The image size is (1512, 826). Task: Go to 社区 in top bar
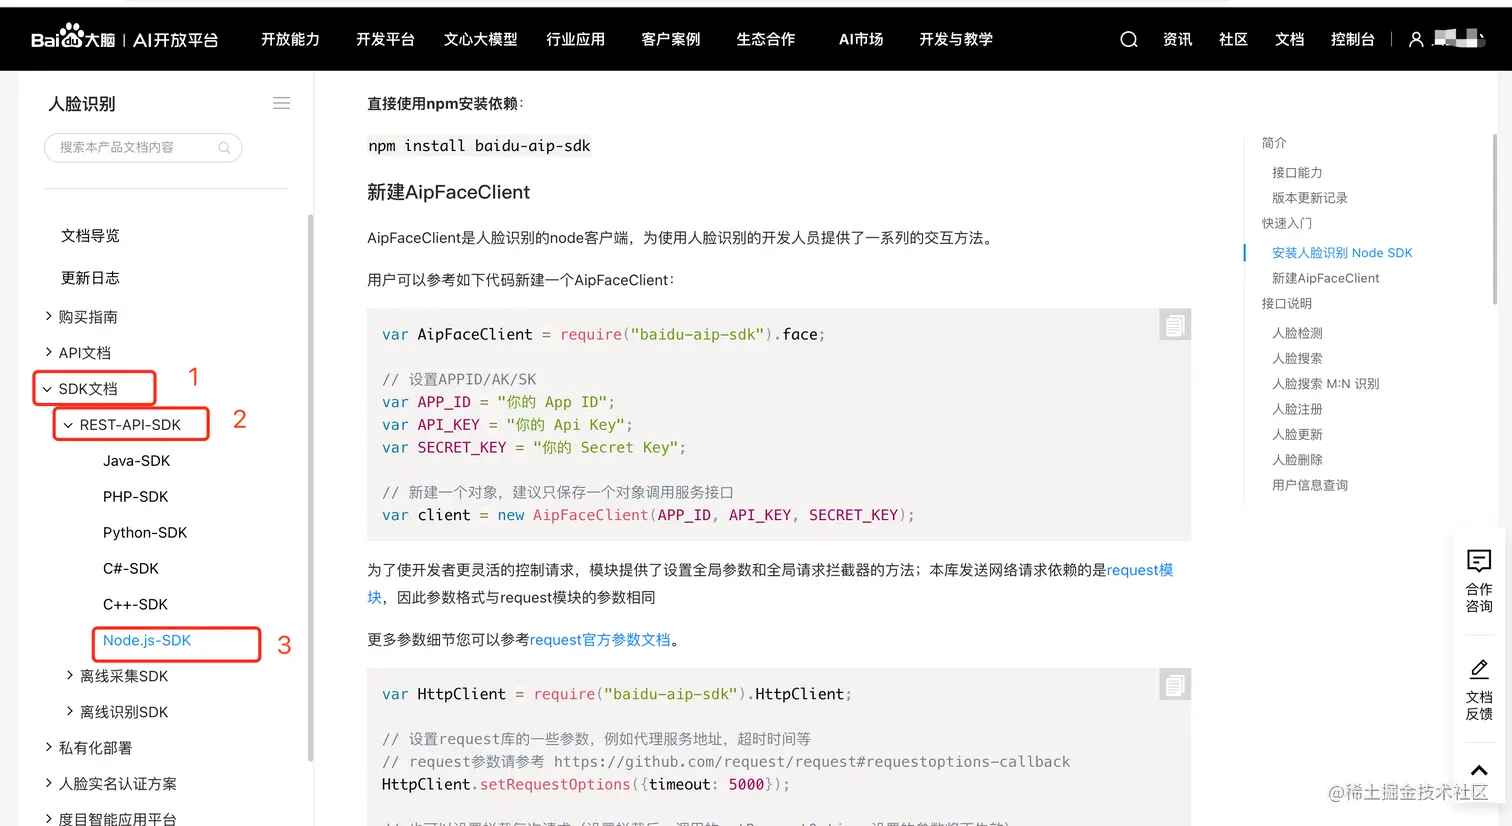point(1234,39)
